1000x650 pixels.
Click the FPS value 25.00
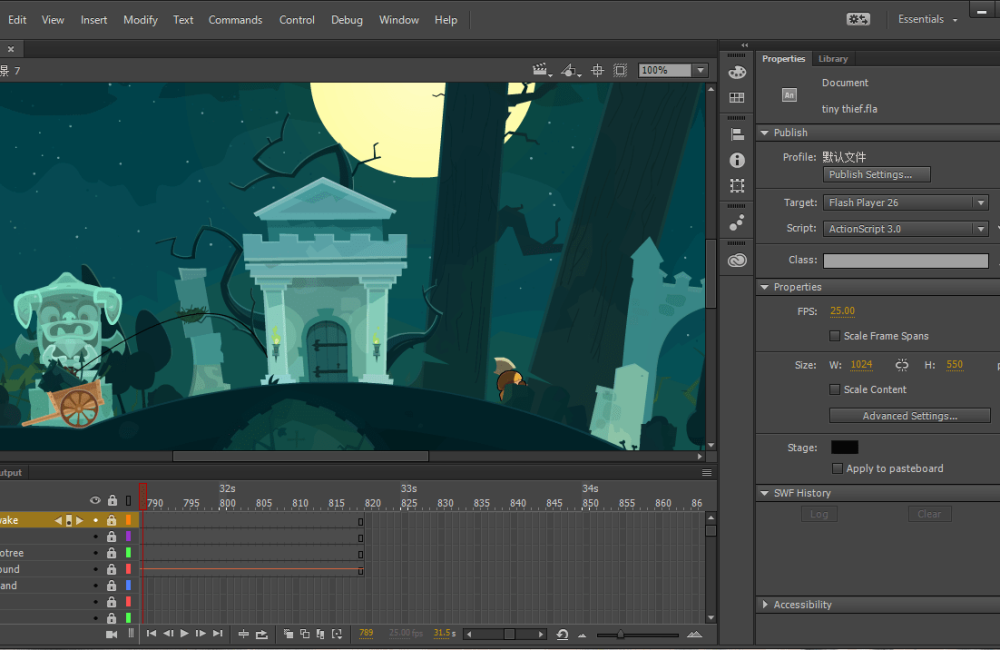842,311
